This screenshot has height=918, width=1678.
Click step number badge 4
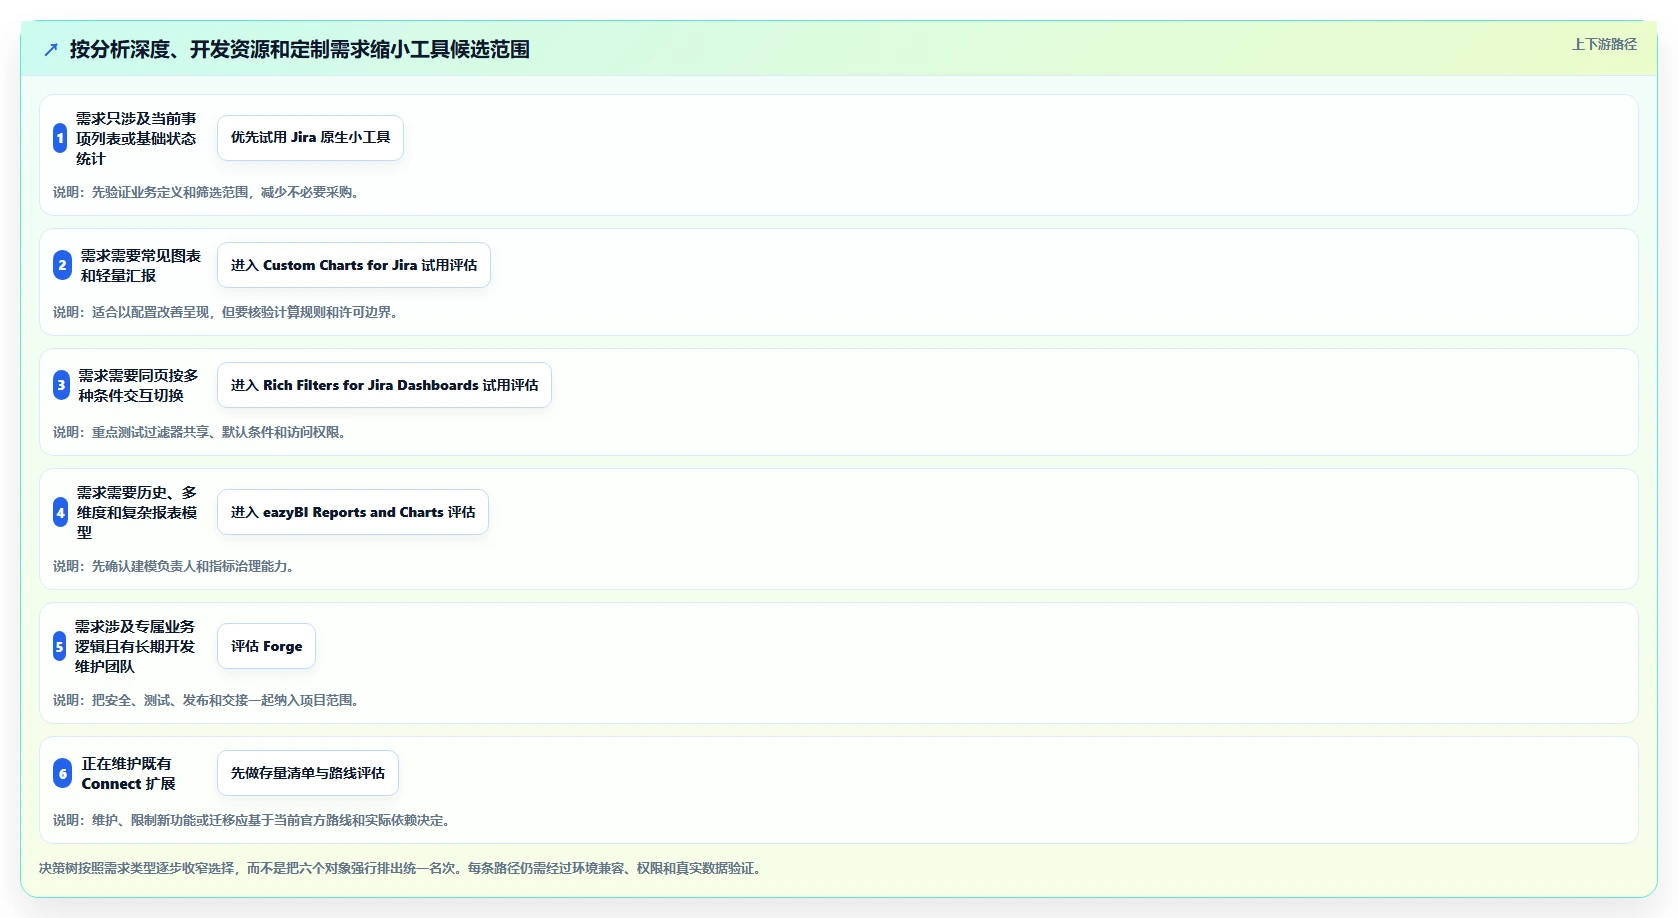60,512
